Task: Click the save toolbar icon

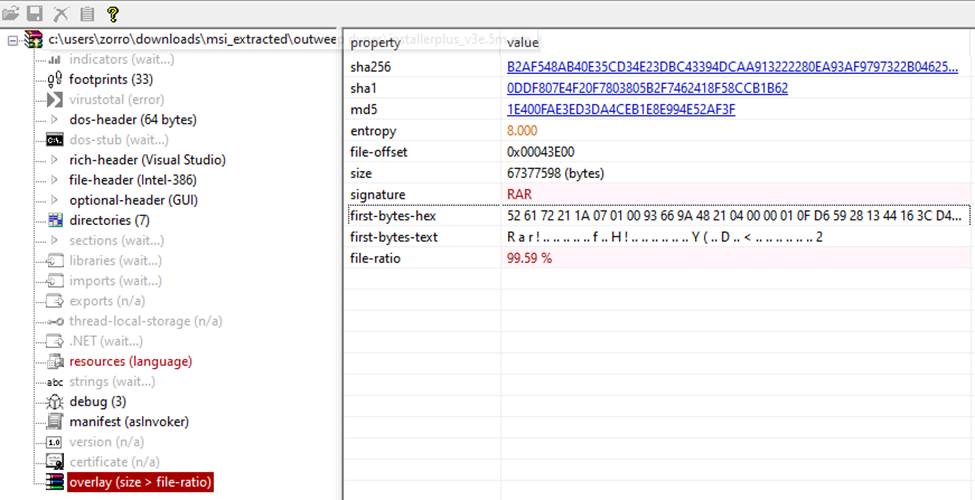Action: (x=35, y=14)
